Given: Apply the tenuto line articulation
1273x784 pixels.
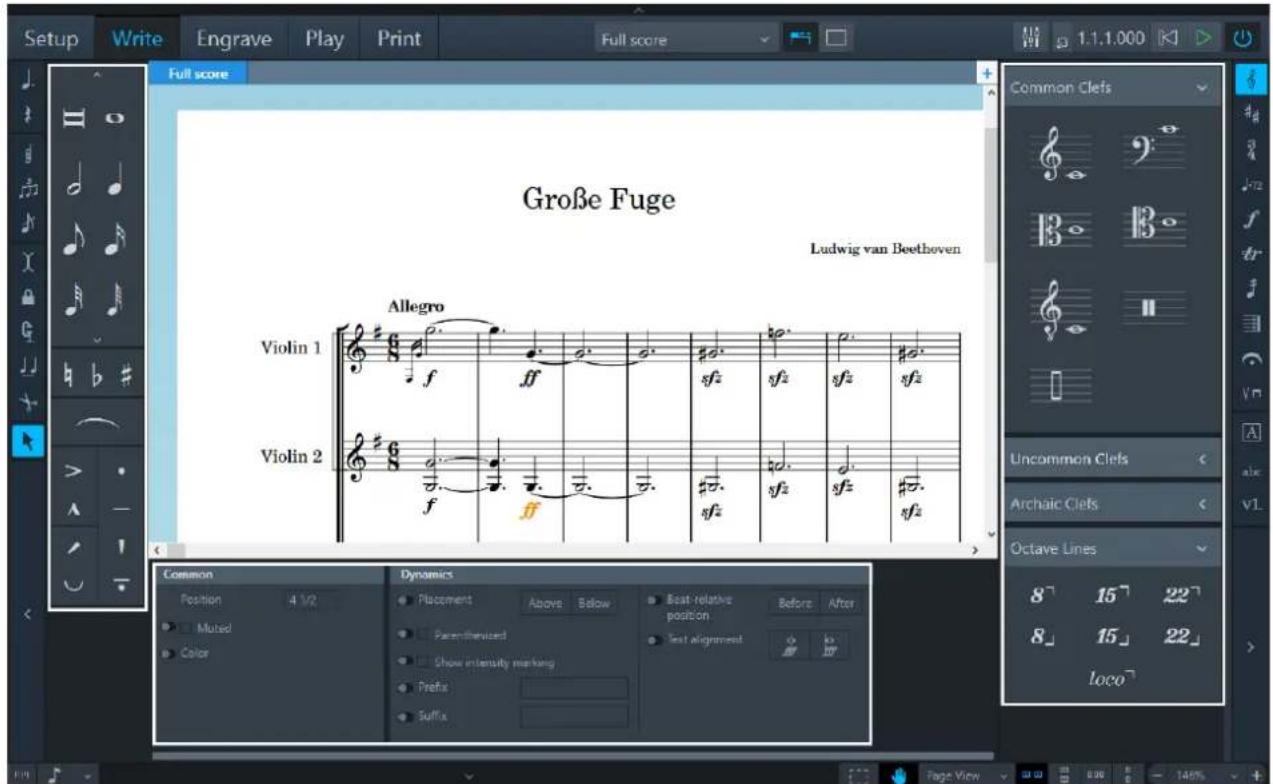Looking at the screenshot, I should click(x=119, y=509).
